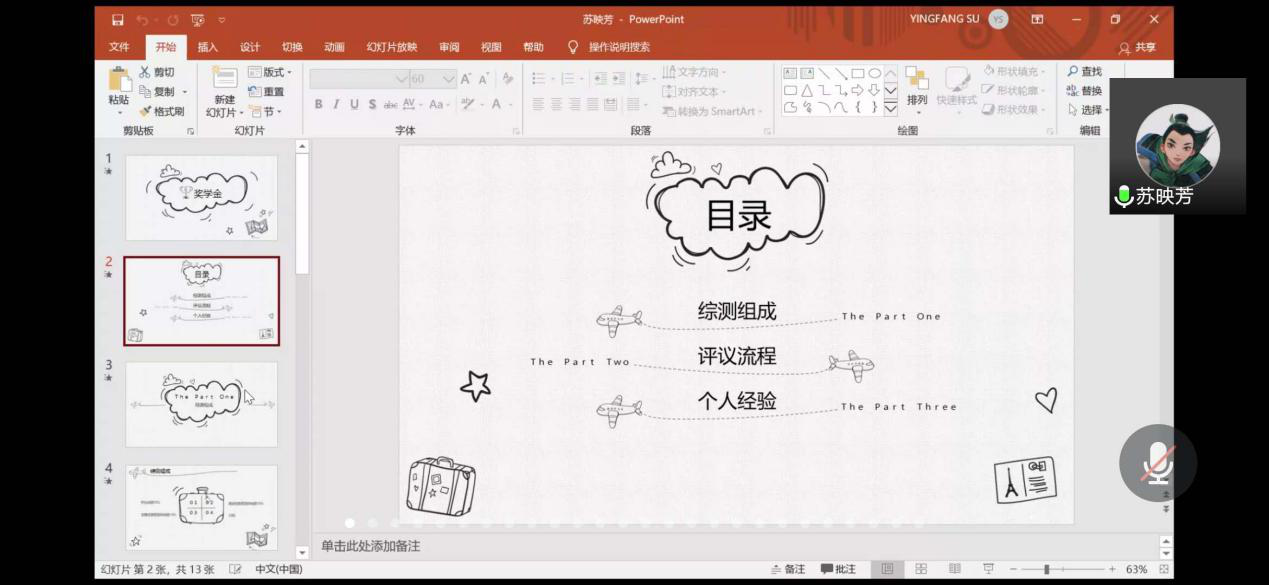Click the Find (查找) magnifier icon
This screenshot has width=1269, height=585.
[x=1073, y=72]
